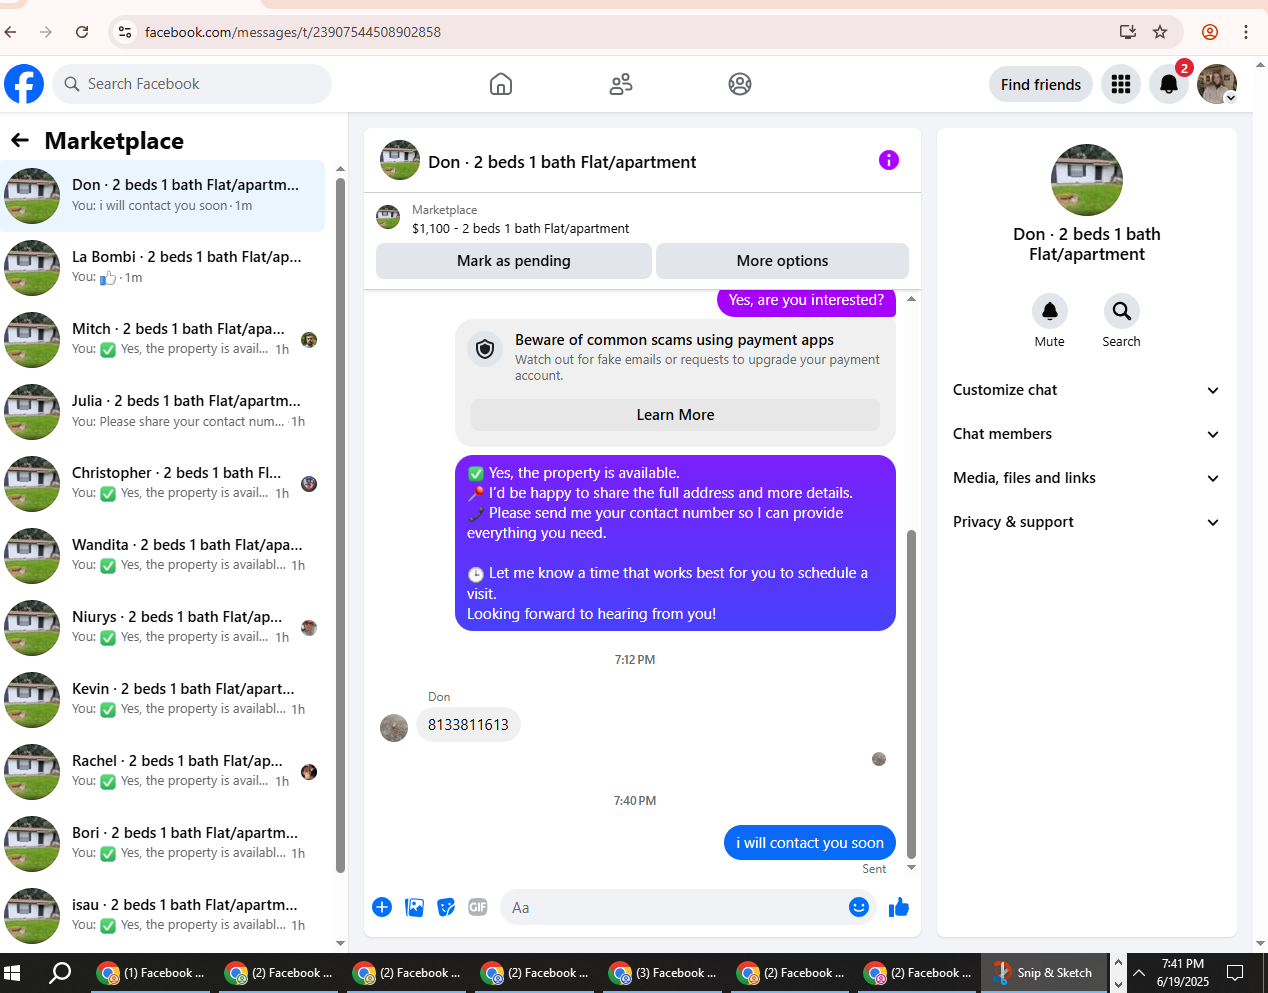
Task: Bookmark this page with the star icon
Action: 1160,32
